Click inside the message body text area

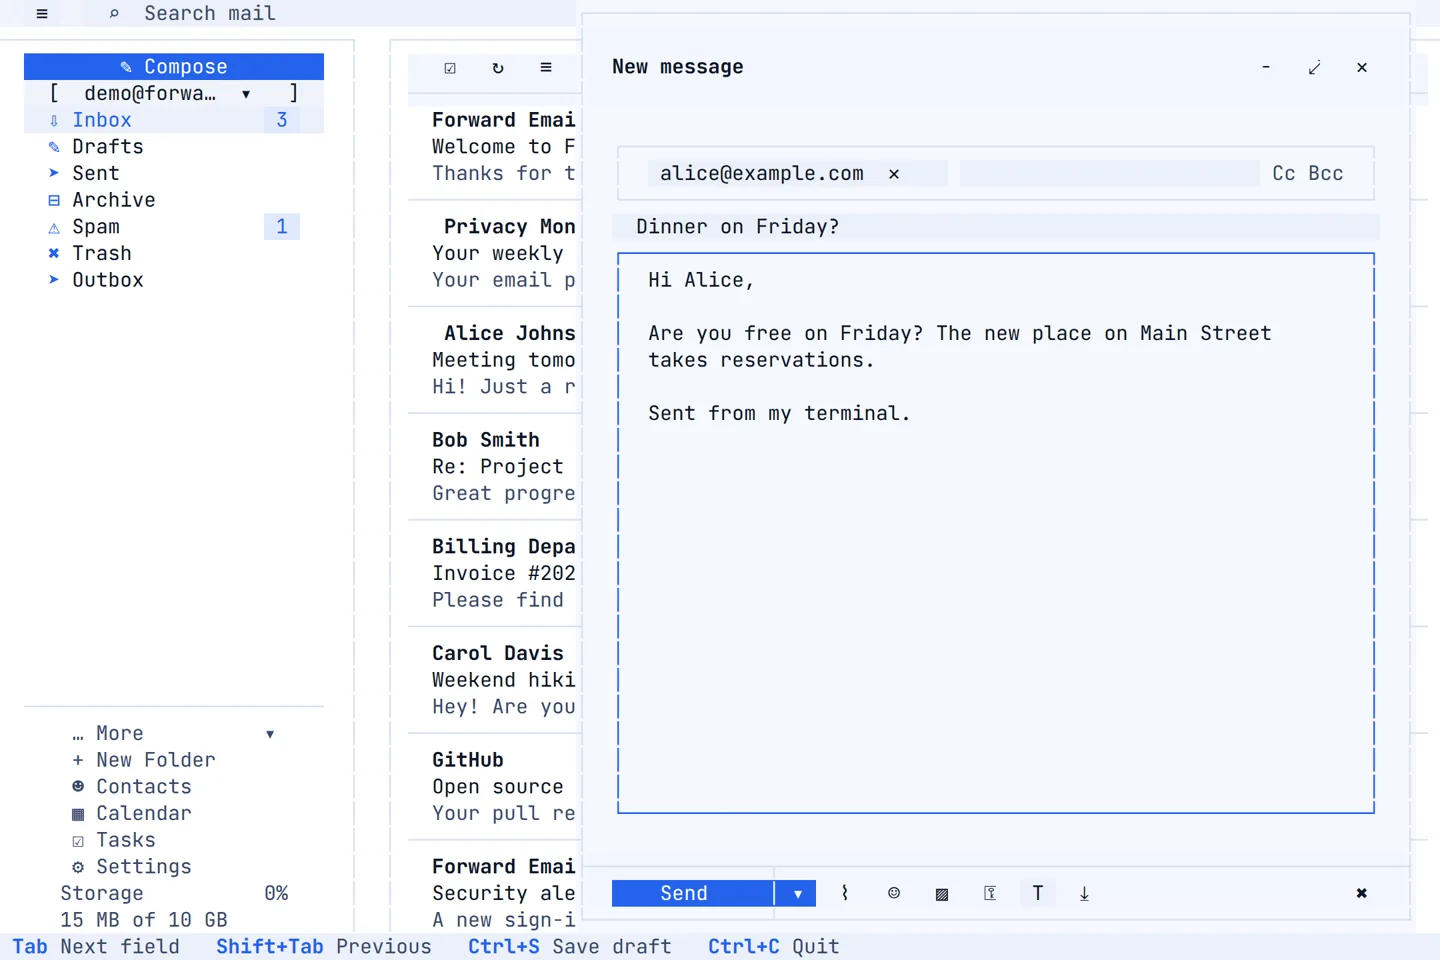pos(996,533)
